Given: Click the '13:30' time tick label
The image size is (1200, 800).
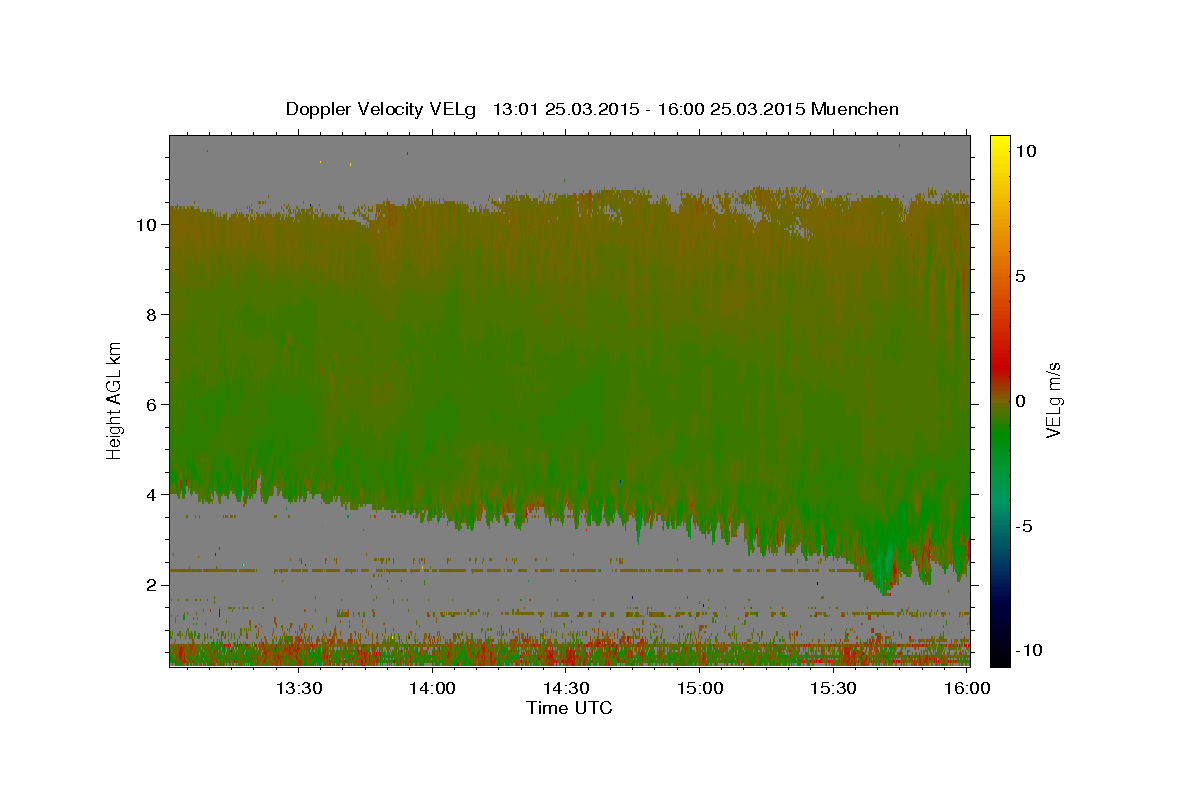Looking at the screenshot, I should pos(298,688).
